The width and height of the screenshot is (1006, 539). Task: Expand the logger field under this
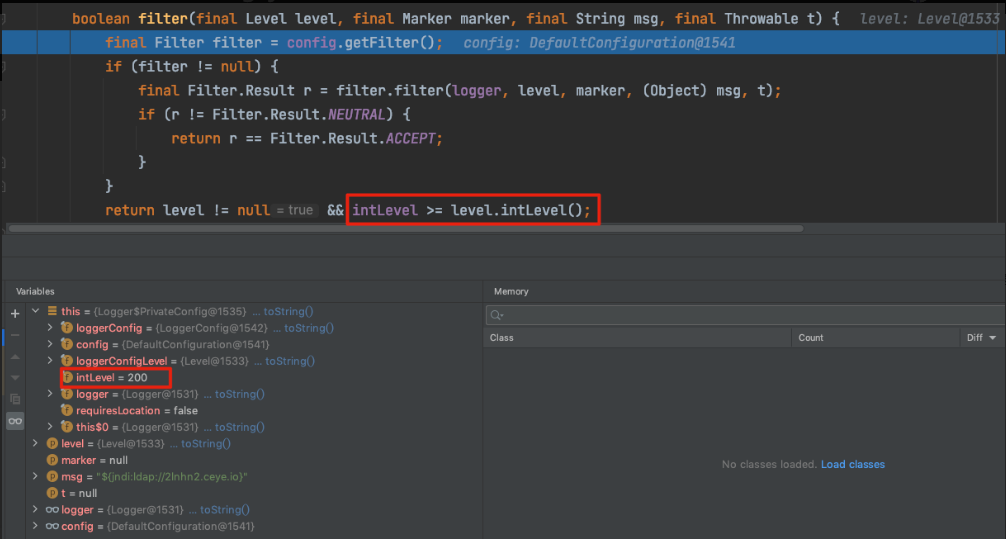(50, 394)
